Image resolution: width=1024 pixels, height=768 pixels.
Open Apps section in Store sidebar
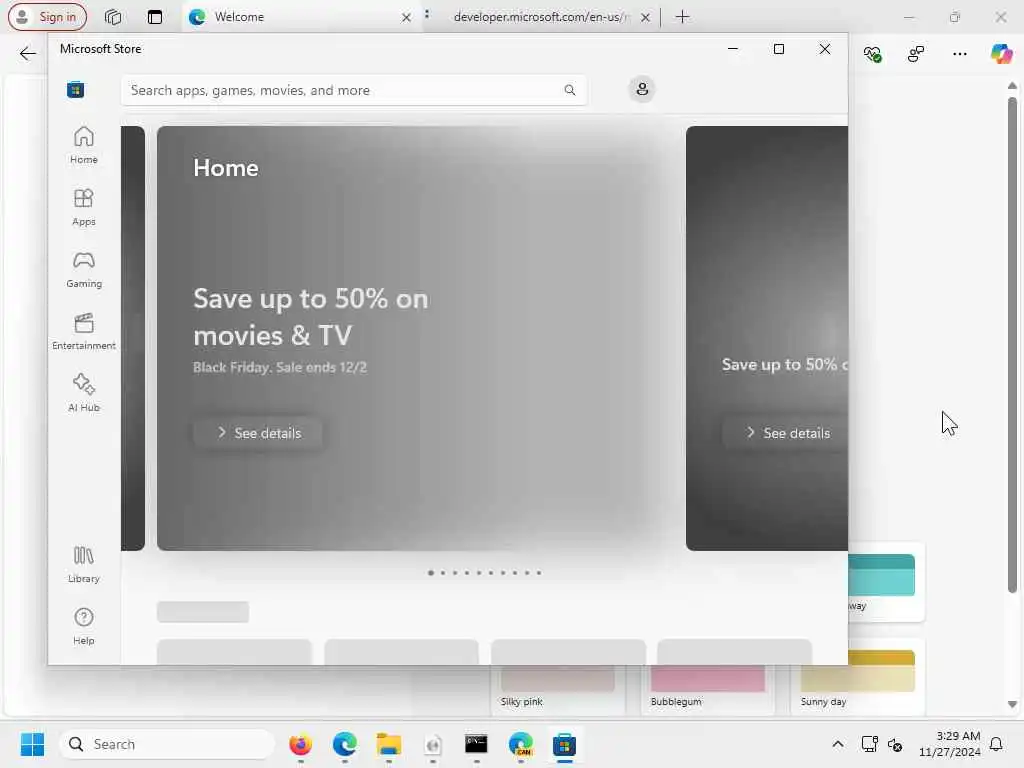click(84, 207)
